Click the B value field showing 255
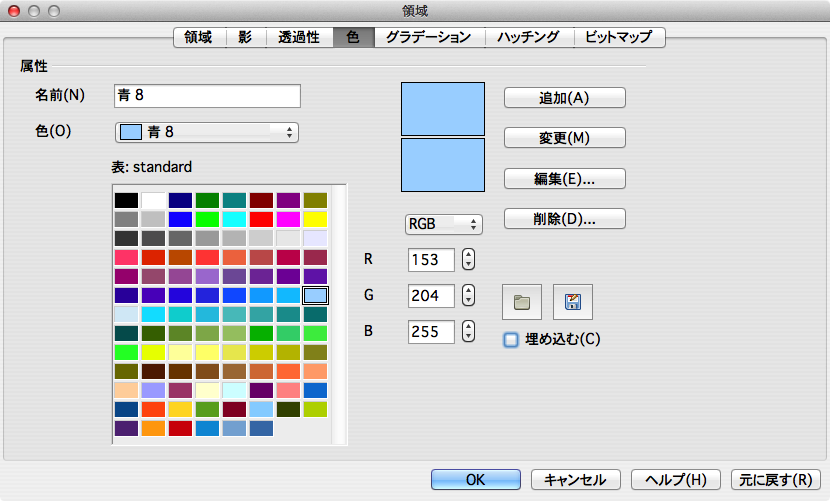 pos(431,332)
